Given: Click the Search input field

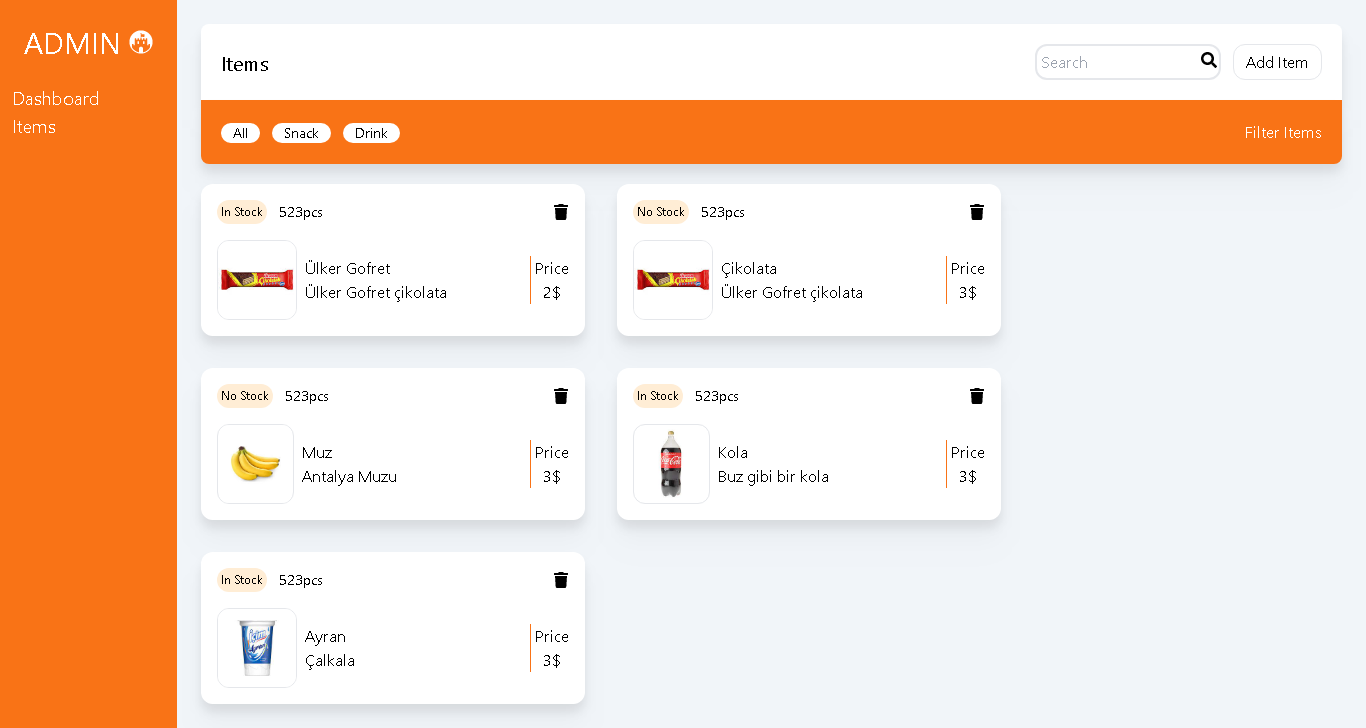Looking at the screenshot, I should click(1110, 62).
